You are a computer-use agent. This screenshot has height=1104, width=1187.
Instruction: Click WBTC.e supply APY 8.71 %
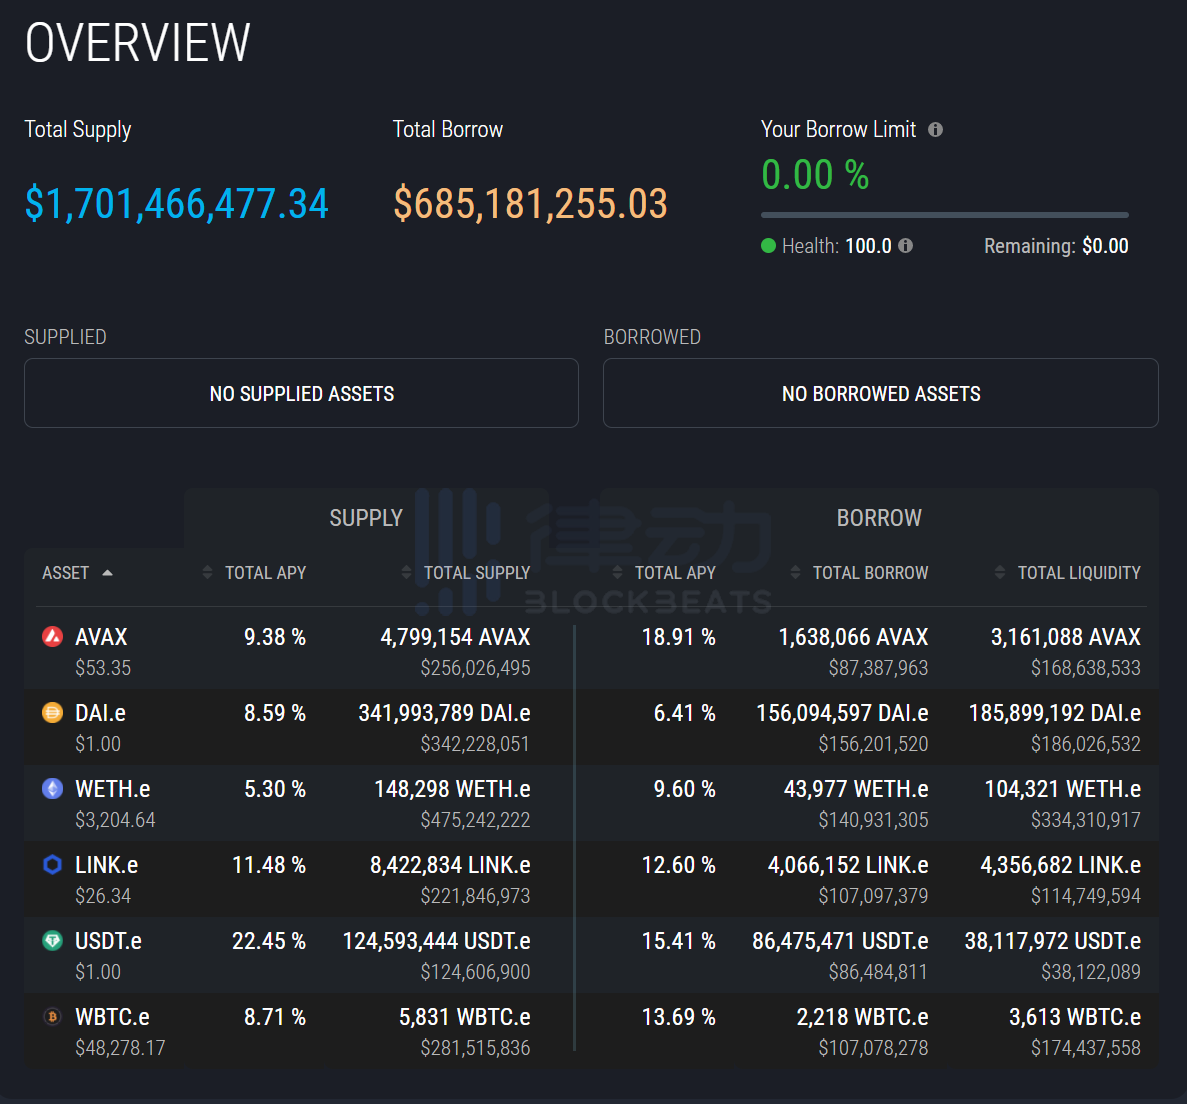pos(275,1016)
